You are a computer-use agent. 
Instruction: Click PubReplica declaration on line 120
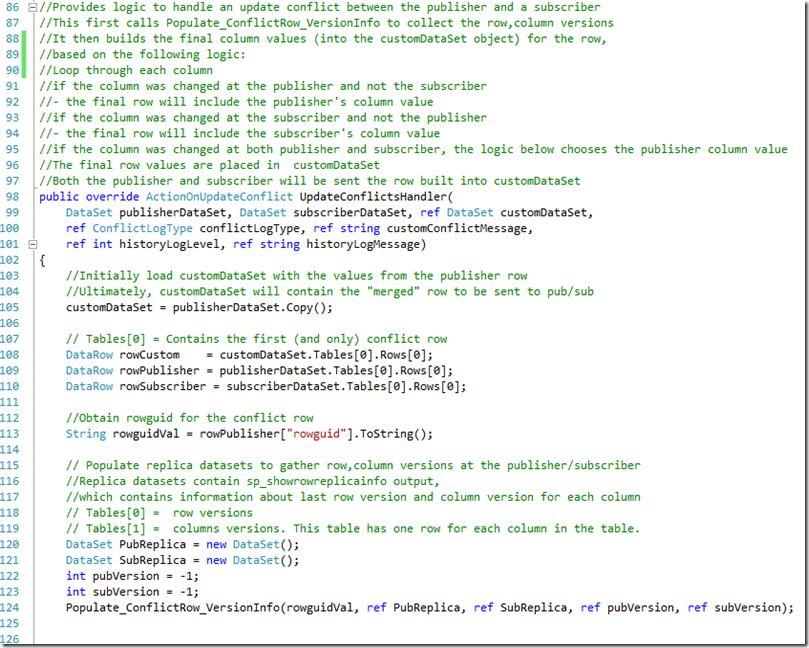[153, 544]
